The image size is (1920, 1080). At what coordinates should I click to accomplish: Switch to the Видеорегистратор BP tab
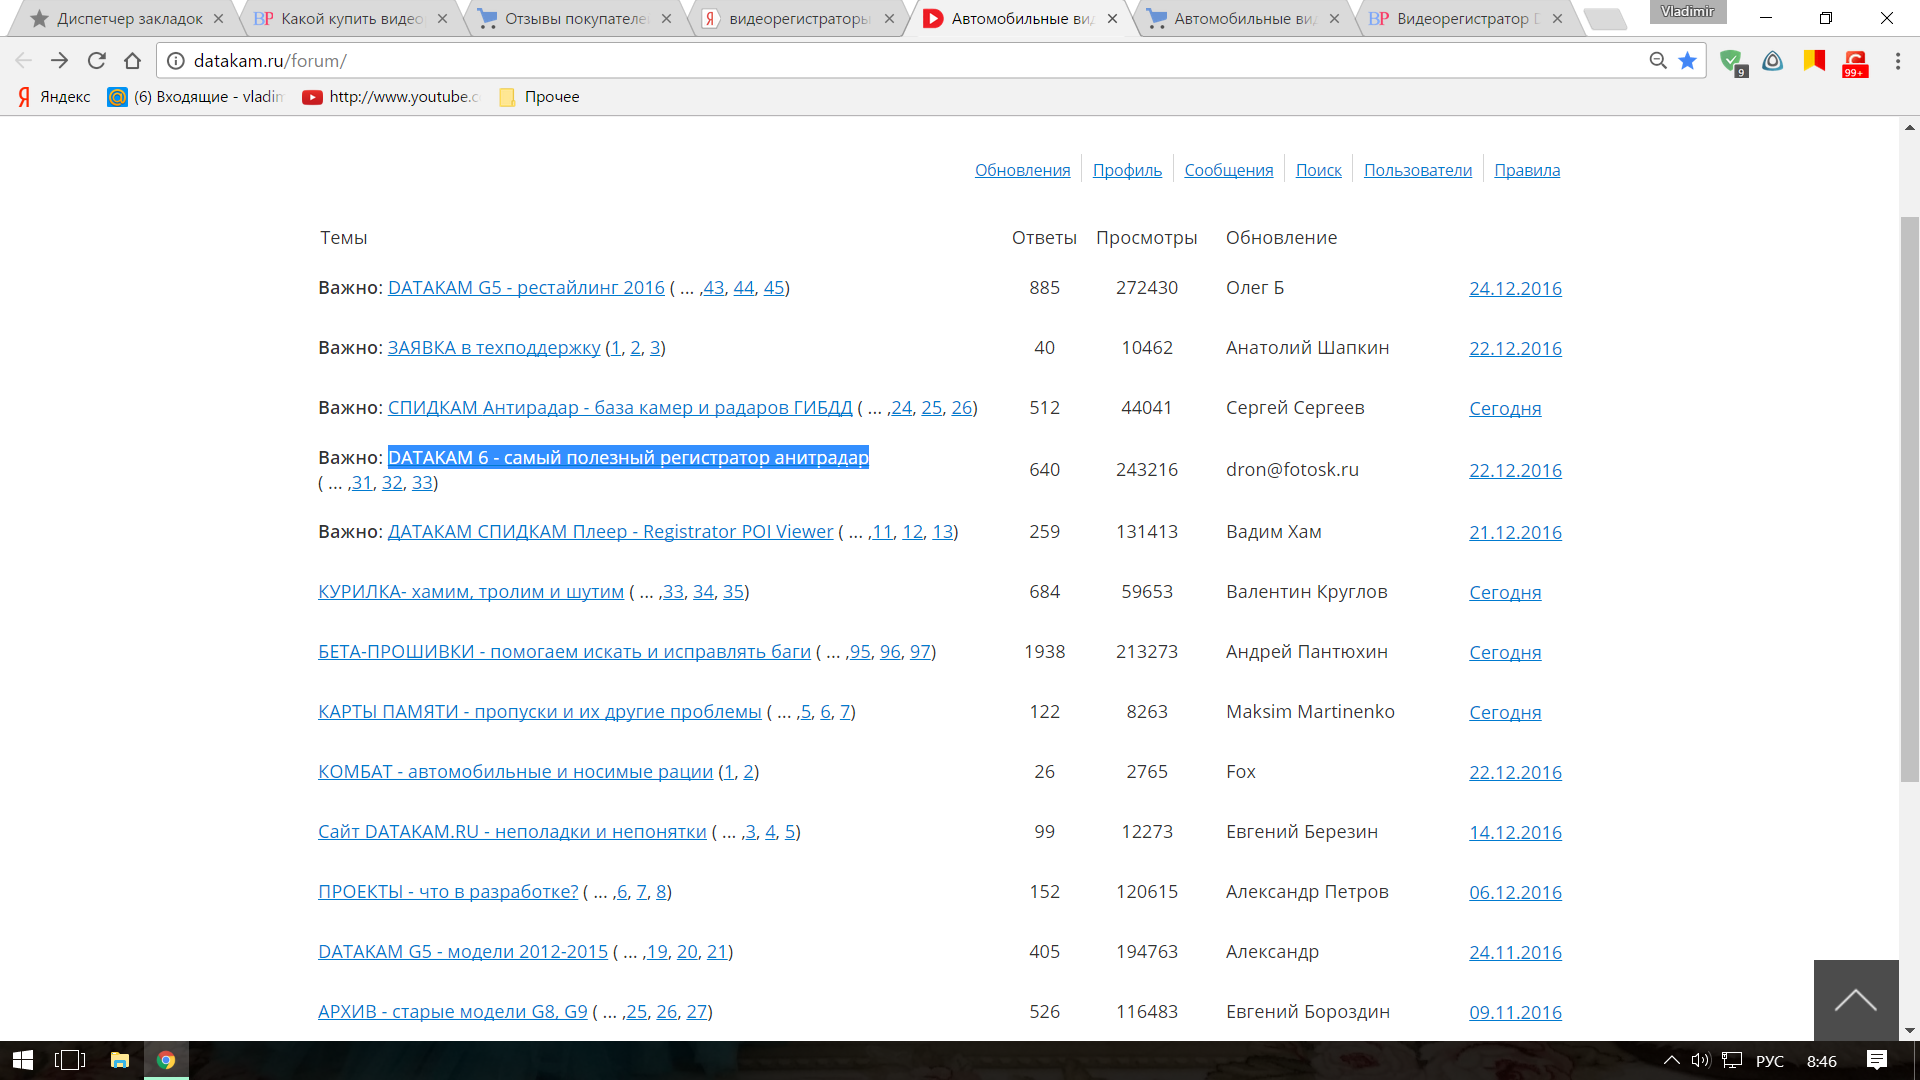pyautogui.click(x=1465, y=18)
